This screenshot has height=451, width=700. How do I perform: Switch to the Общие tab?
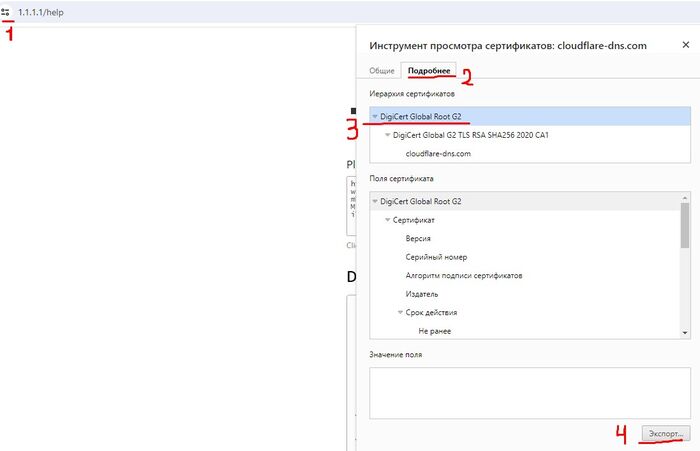coord(381,71)
